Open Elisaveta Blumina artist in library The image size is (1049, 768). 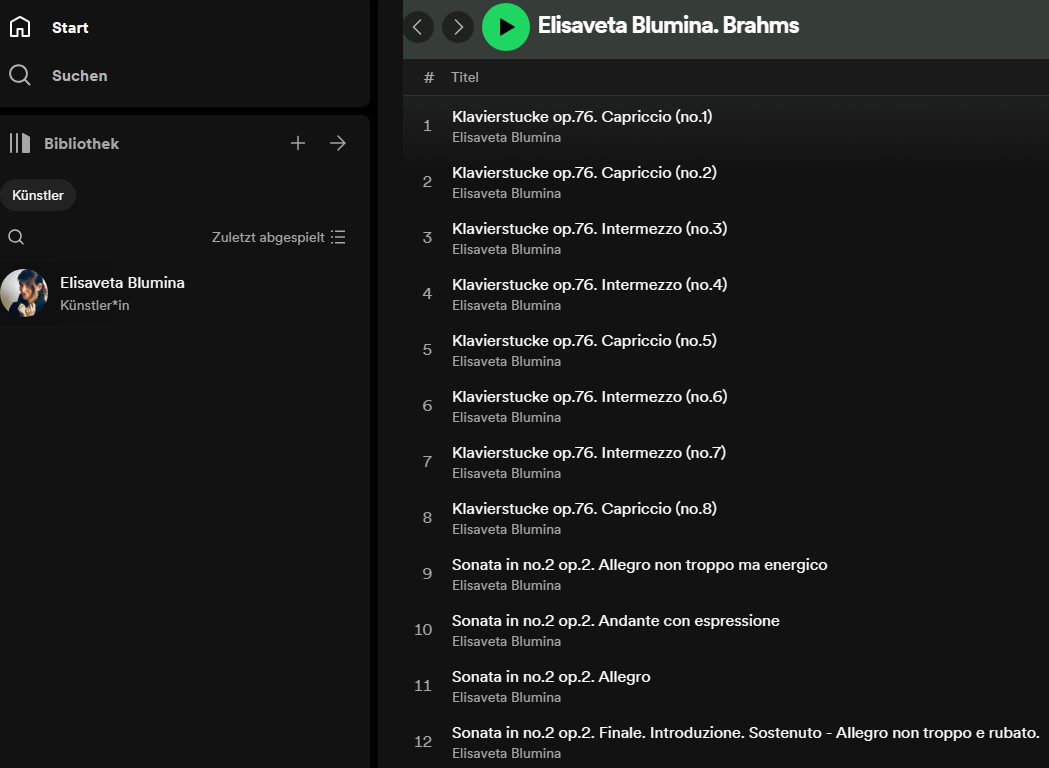point(122,283)
